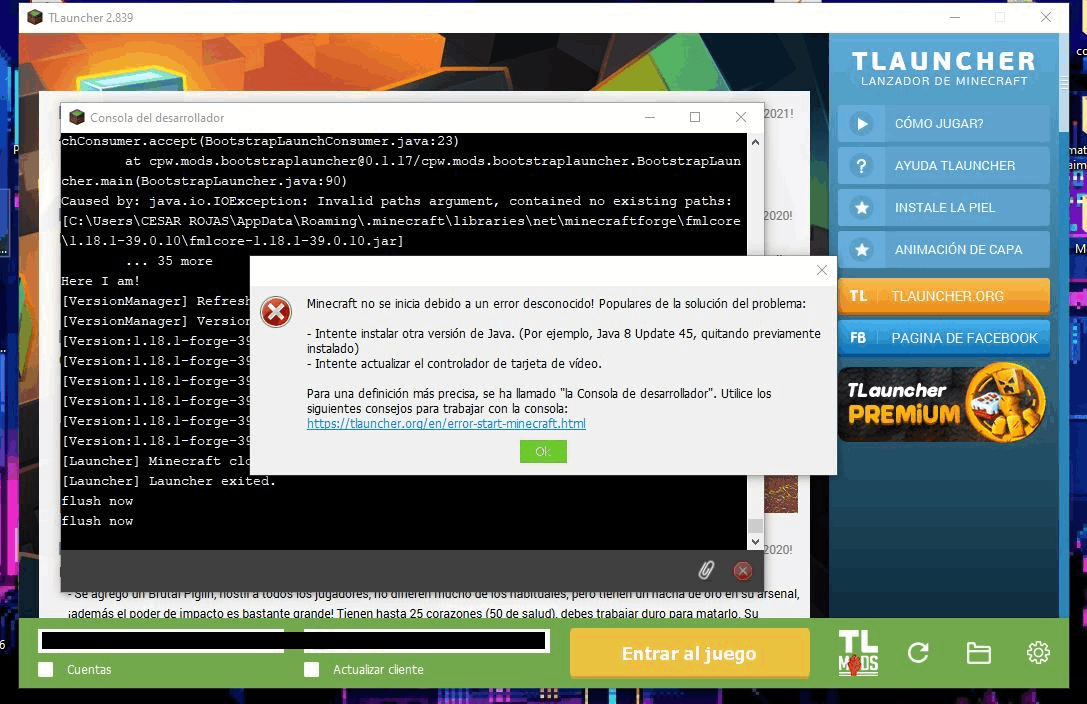Click the error X icon in dialog
Screen dimensions: 1087x704
click(x=276, y=313)
